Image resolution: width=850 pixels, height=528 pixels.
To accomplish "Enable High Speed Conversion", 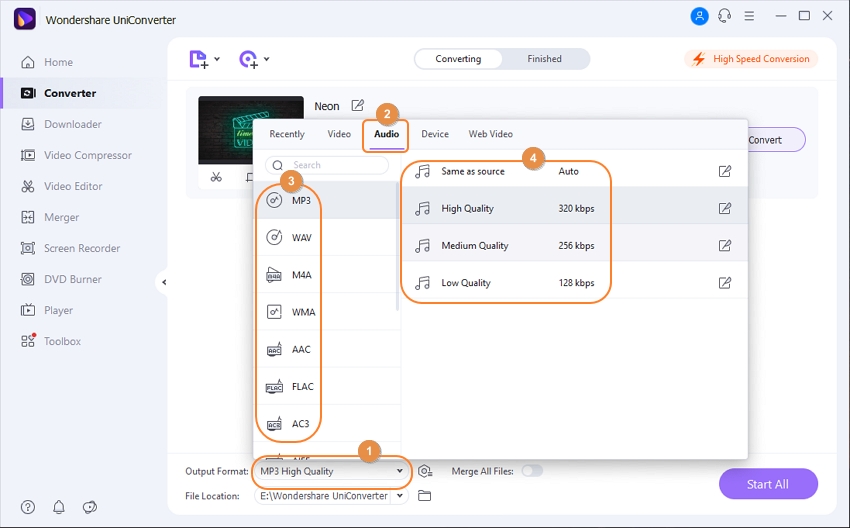I will pos(751,59).
